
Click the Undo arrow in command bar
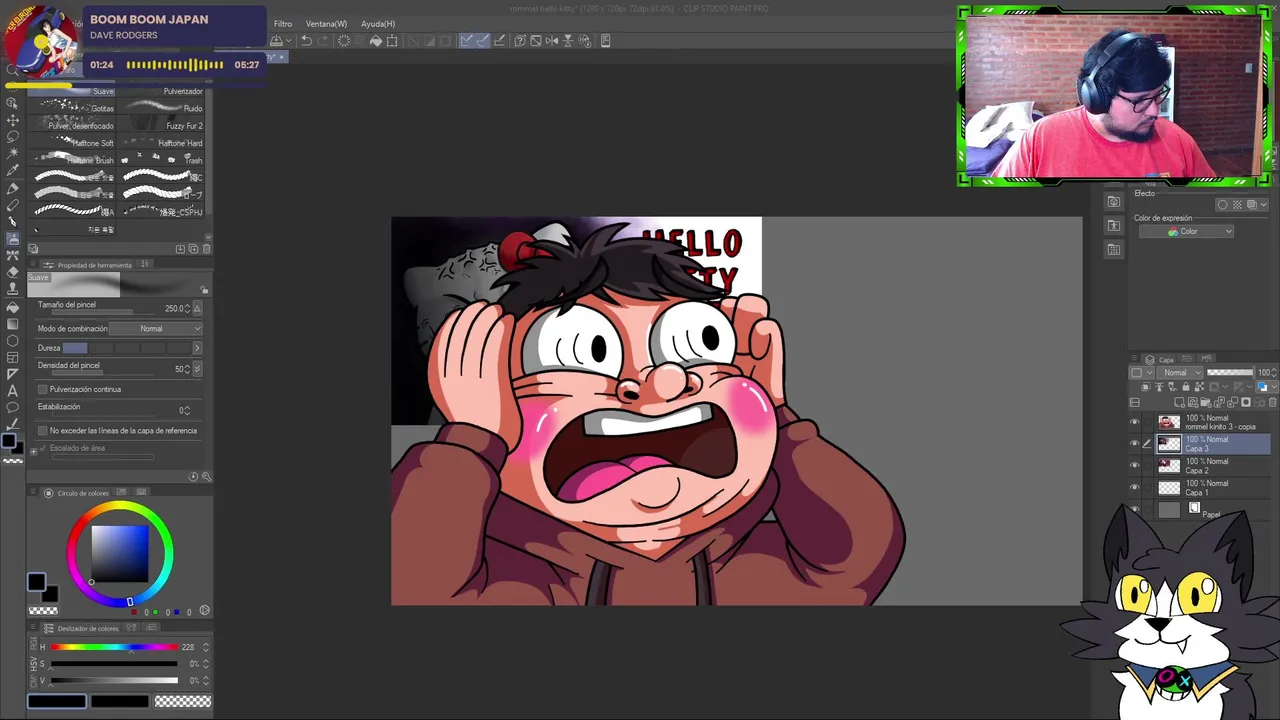[307, 41]
